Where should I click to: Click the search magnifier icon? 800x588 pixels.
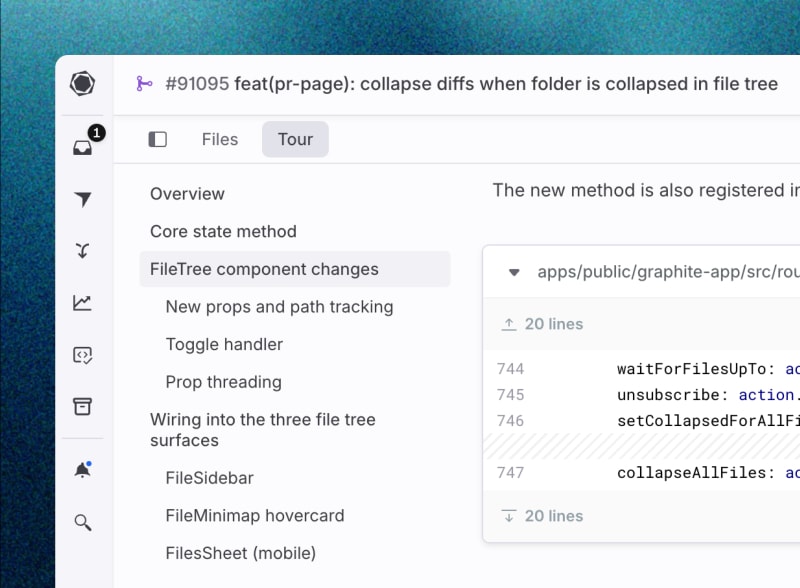click(x=83, y=522)
